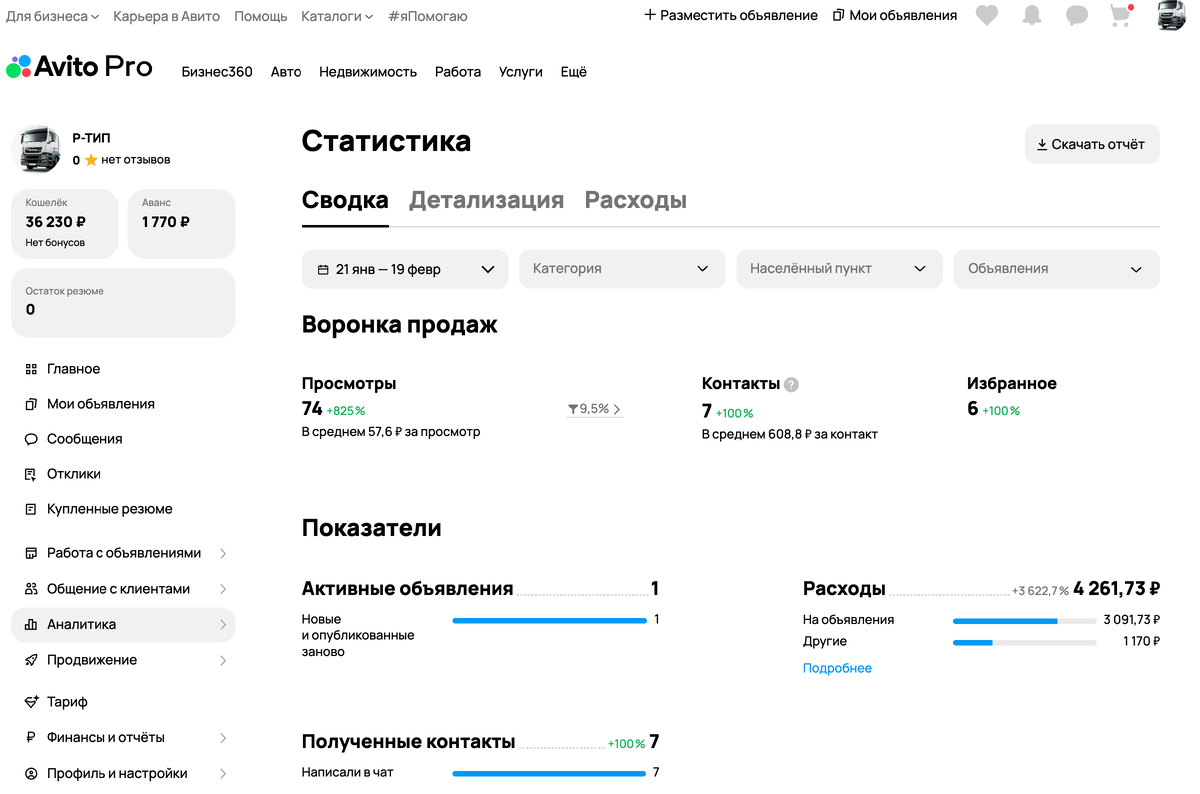Click the Отклики sidebar icon
This screenshot has width=1200, height=794.
point(31,474)
